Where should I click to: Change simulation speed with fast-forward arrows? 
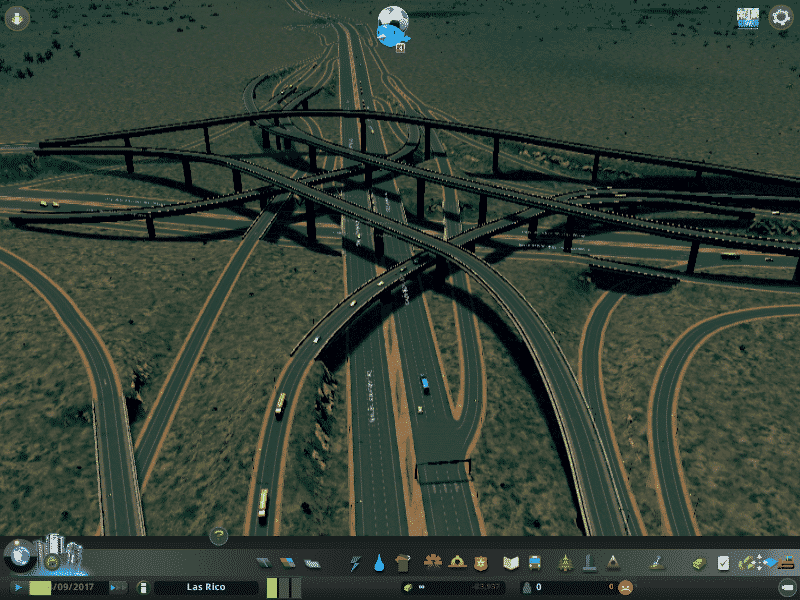118,588
